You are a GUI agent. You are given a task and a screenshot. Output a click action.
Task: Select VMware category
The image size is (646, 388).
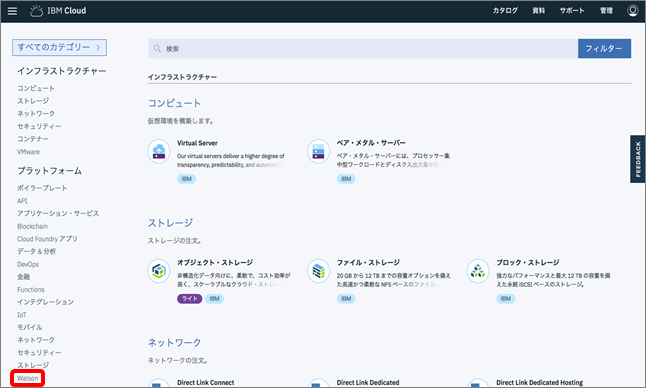pyautogui.click(x=28, y=152)
